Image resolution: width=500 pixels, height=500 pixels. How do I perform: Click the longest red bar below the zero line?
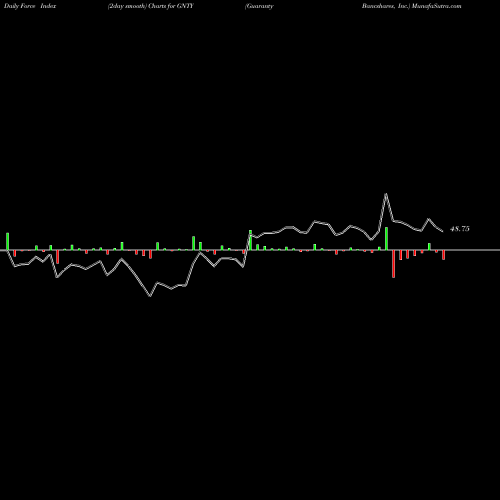tap(393, 264)
